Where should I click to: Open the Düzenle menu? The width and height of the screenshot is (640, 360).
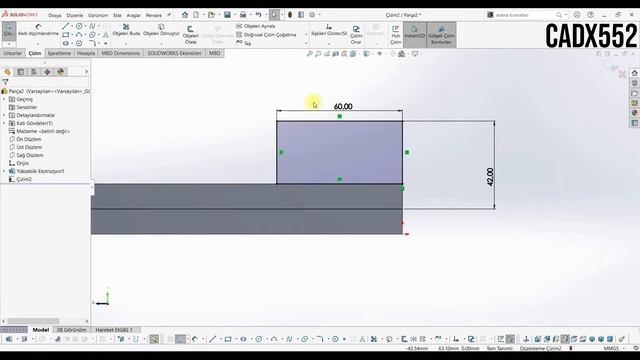(x=75, y=15)
